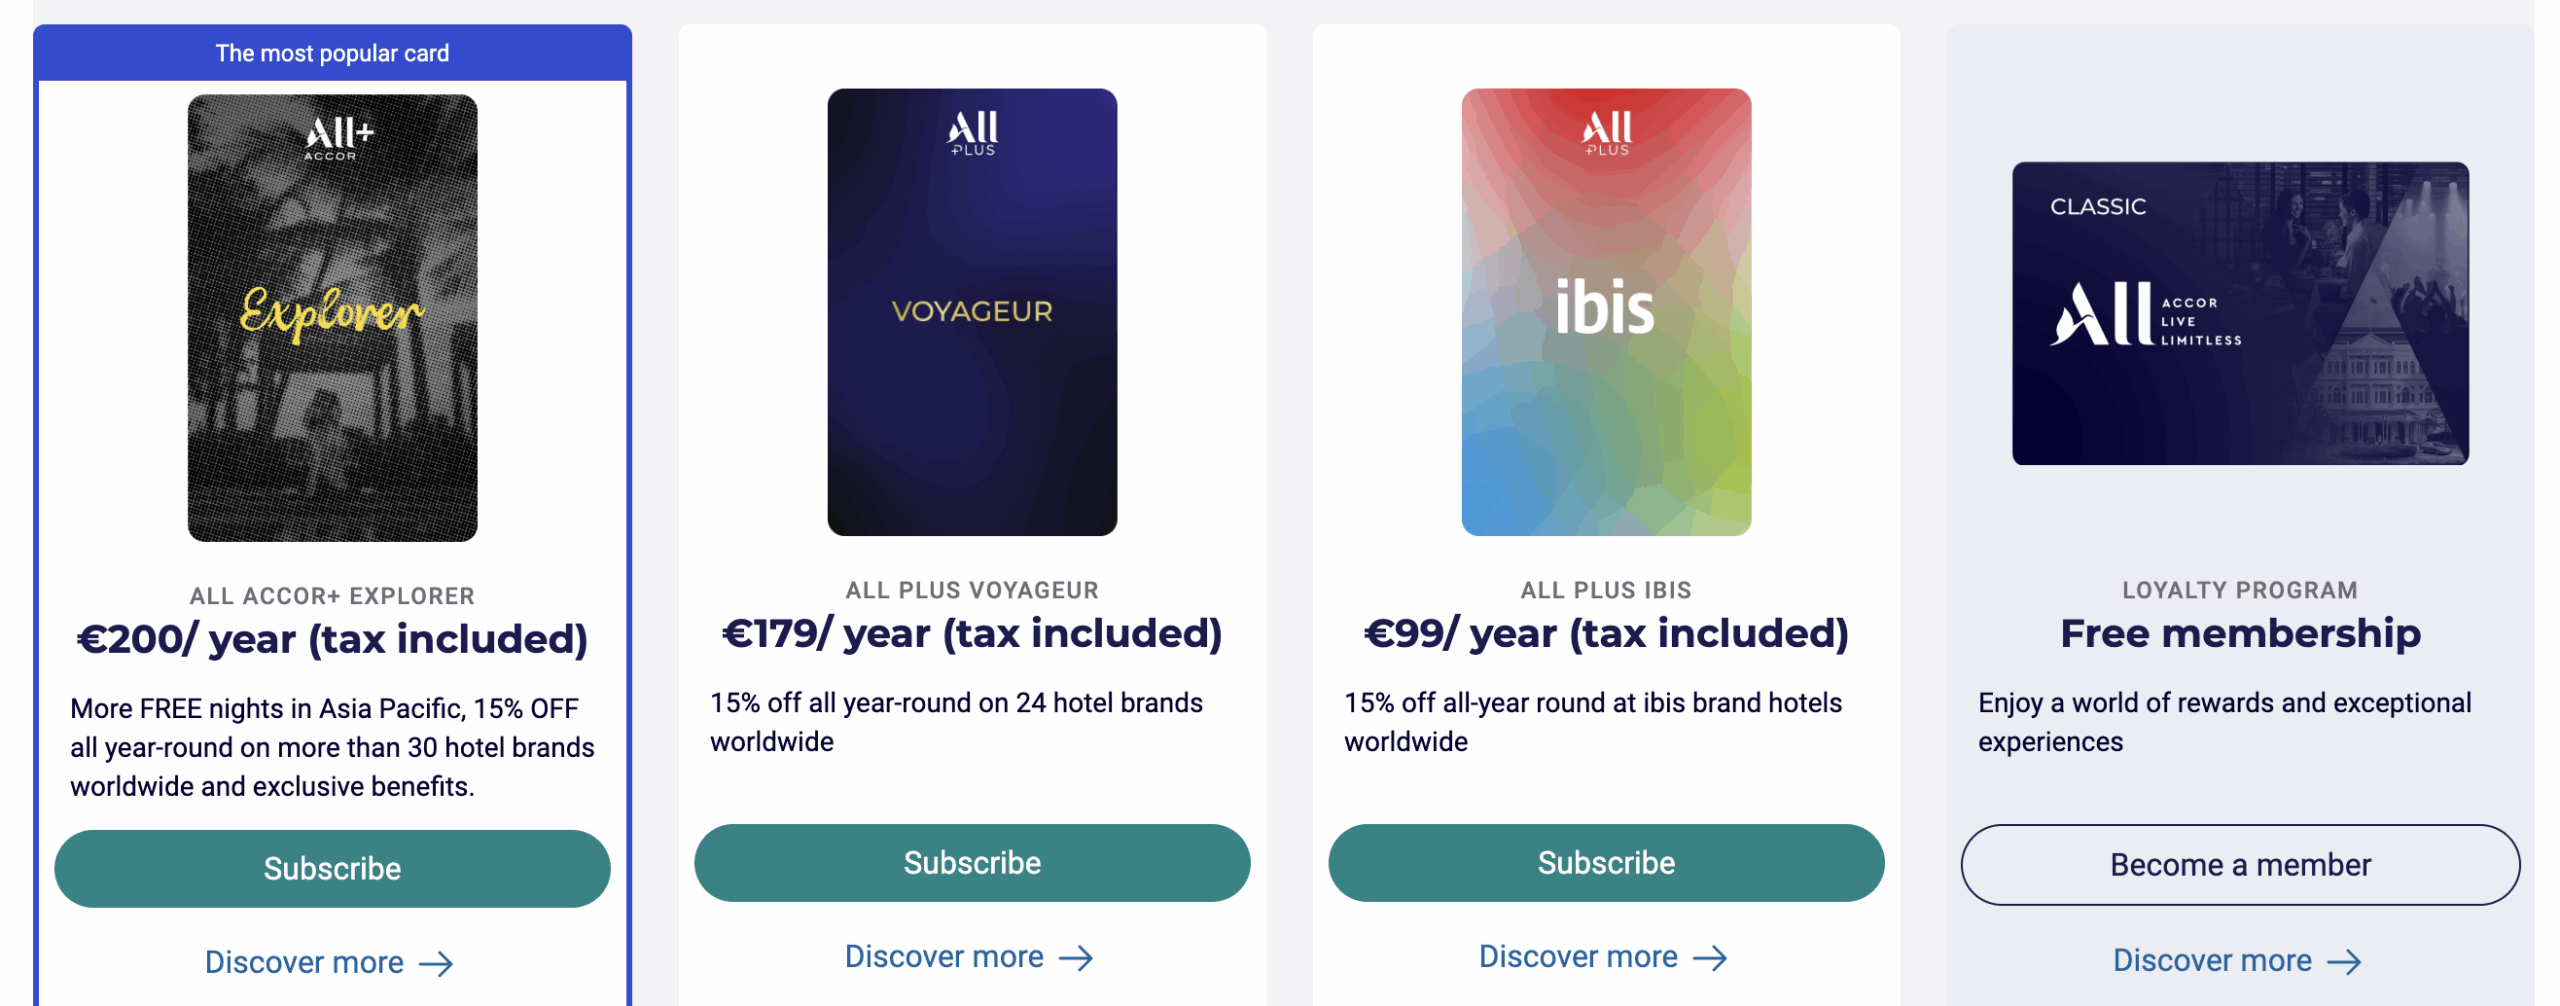Click the arrow beside Explorer Discover more
2560x1006 pixels.
coord(436,963)
